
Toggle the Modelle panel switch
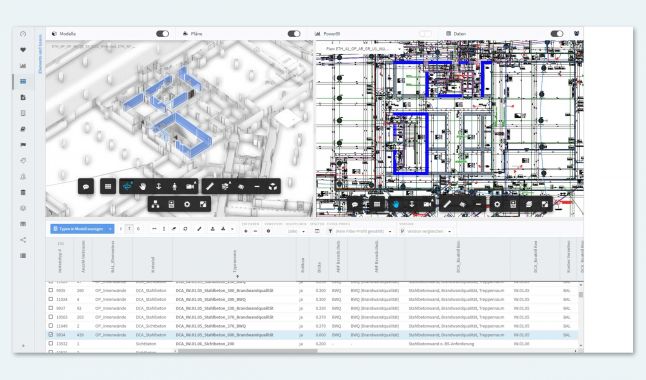pyautogui.click(x=162, y=34)
